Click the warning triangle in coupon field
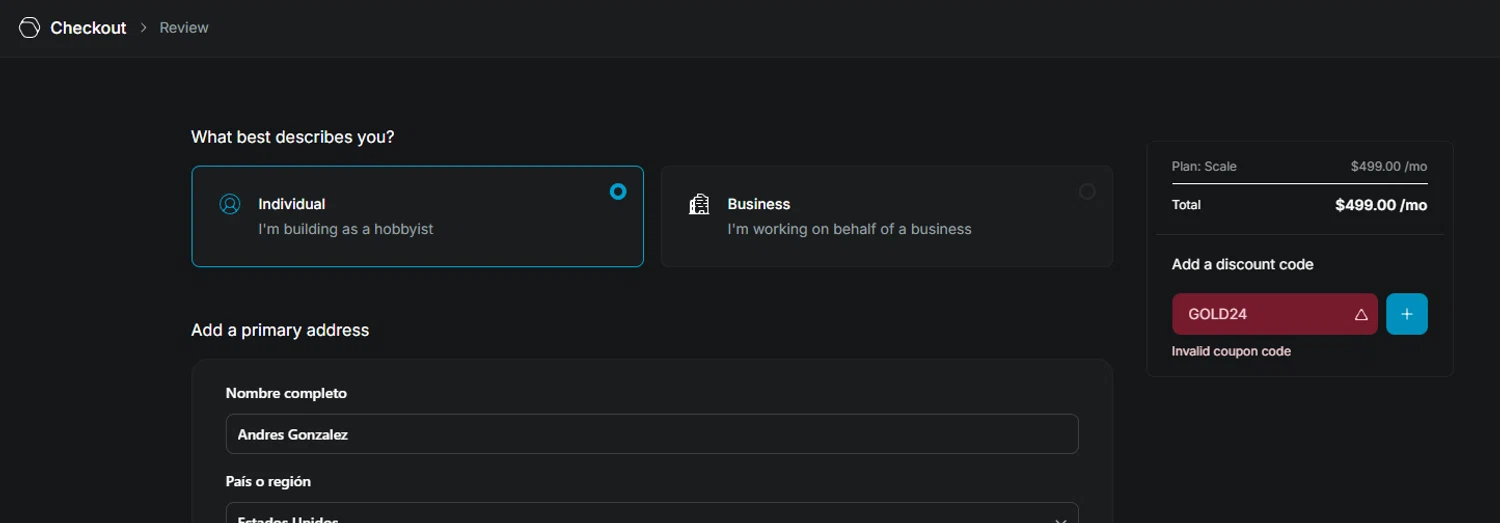 click(1361, 314)
